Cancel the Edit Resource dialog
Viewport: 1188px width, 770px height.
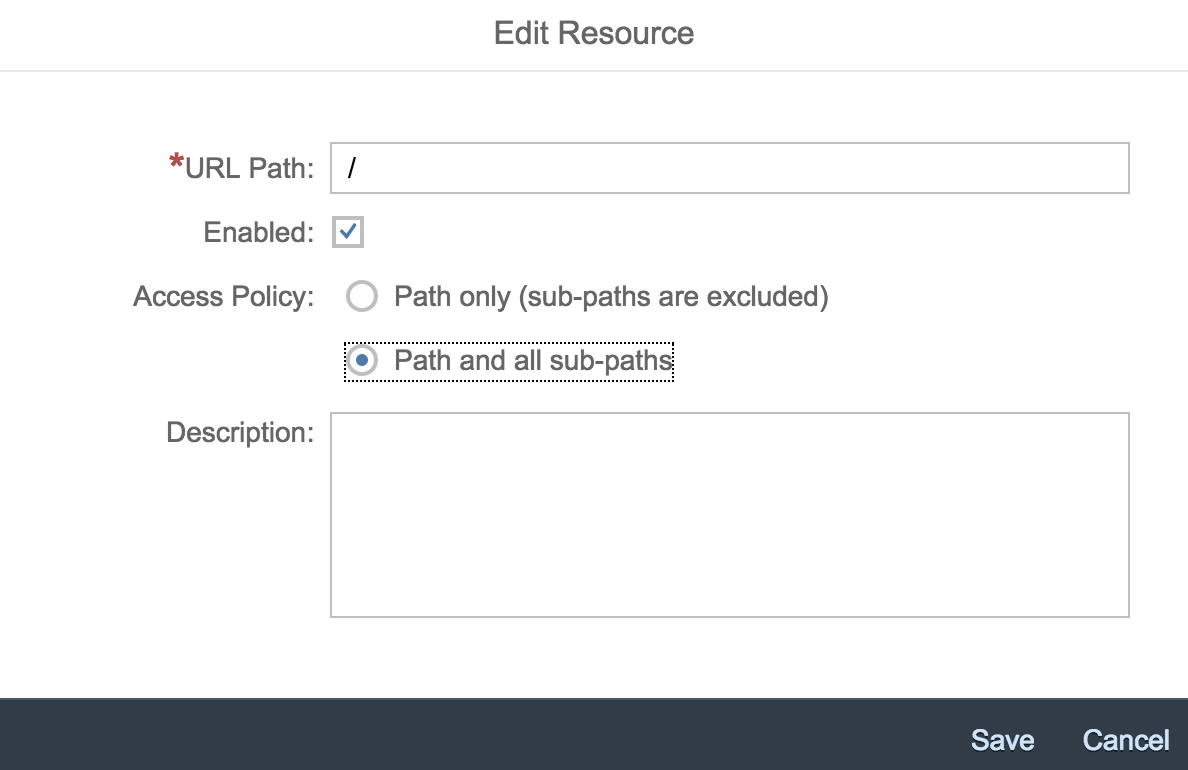click(1126, 740)
